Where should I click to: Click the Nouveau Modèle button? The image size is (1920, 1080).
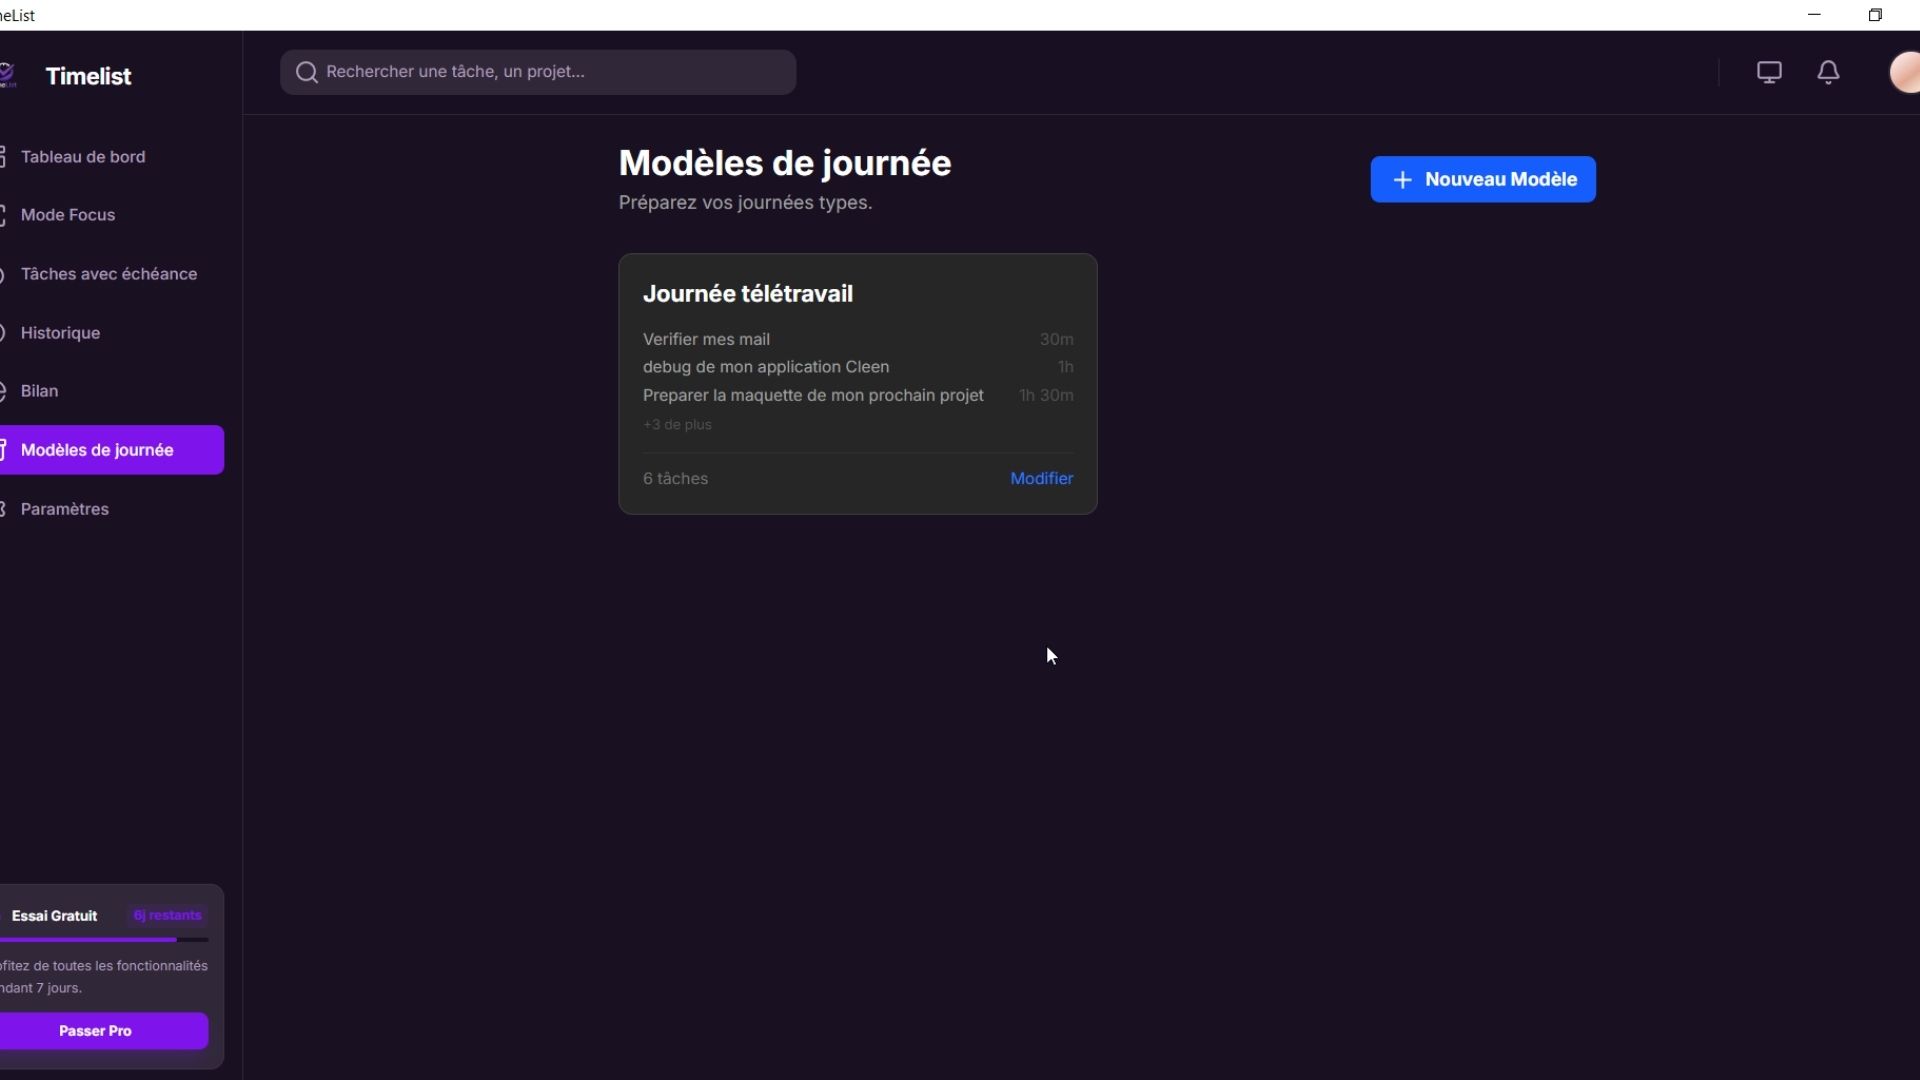point(1483,179)
